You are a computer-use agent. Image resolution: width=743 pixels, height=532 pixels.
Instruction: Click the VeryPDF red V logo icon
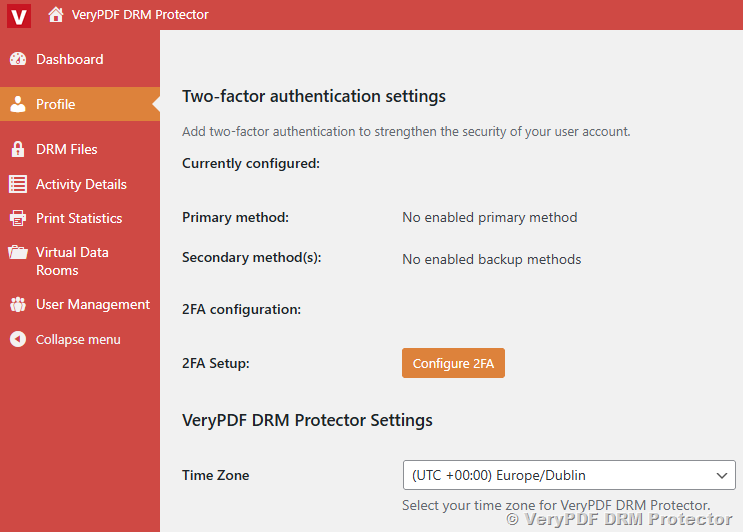(18, 15)
